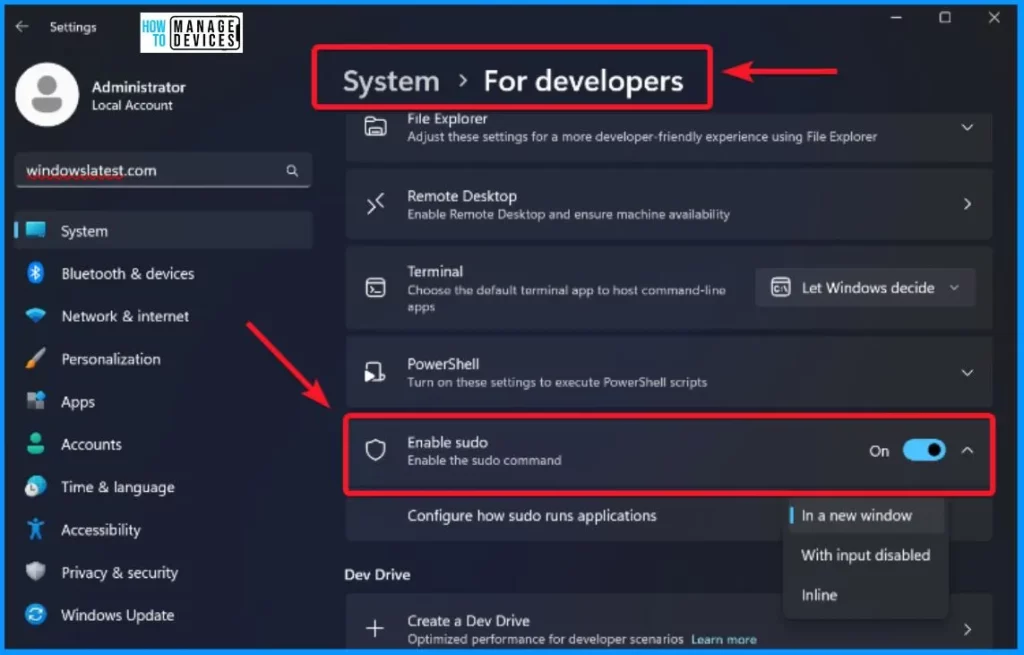The height and width of the screenshot is (655, 1024).
Task: Open Remote Desktop via its right chevron
Action: [967, 204]
